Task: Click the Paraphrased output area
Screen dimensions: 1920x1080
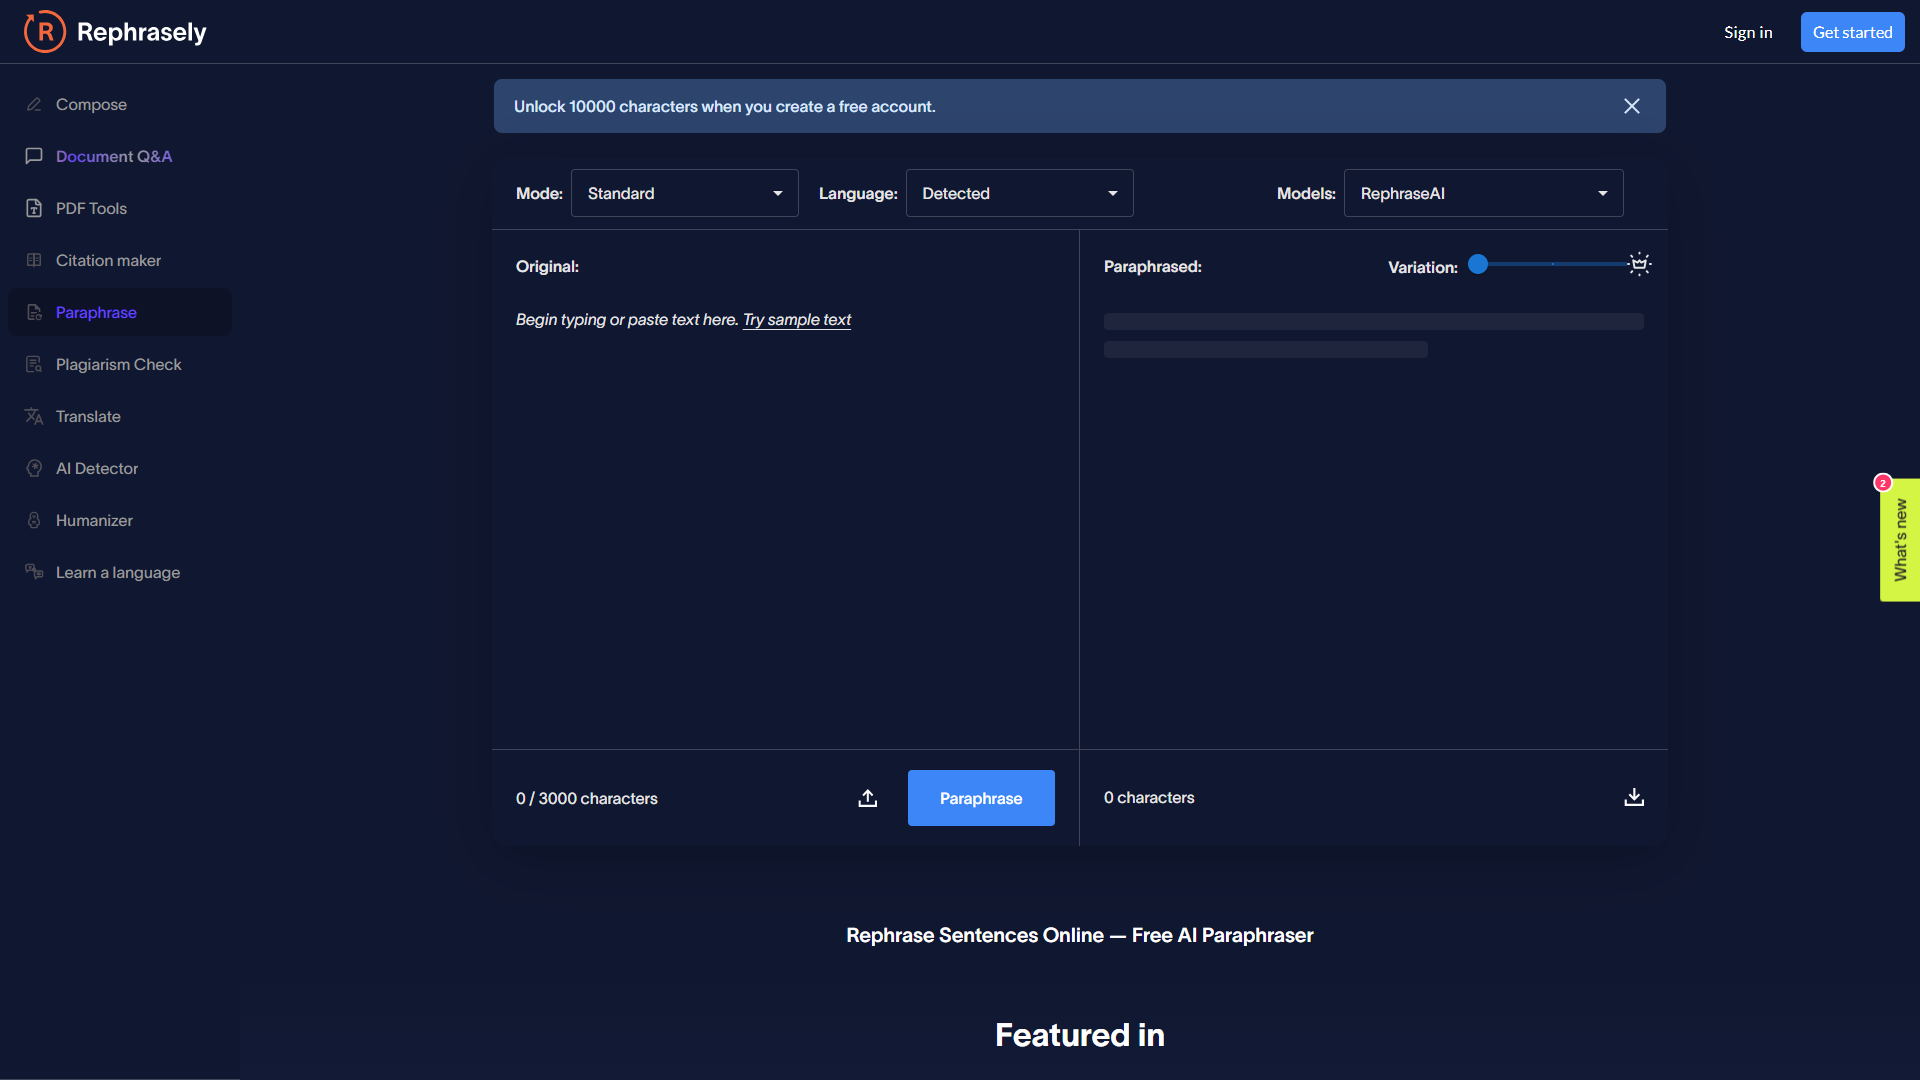Action: click(x=1373, y=520)
